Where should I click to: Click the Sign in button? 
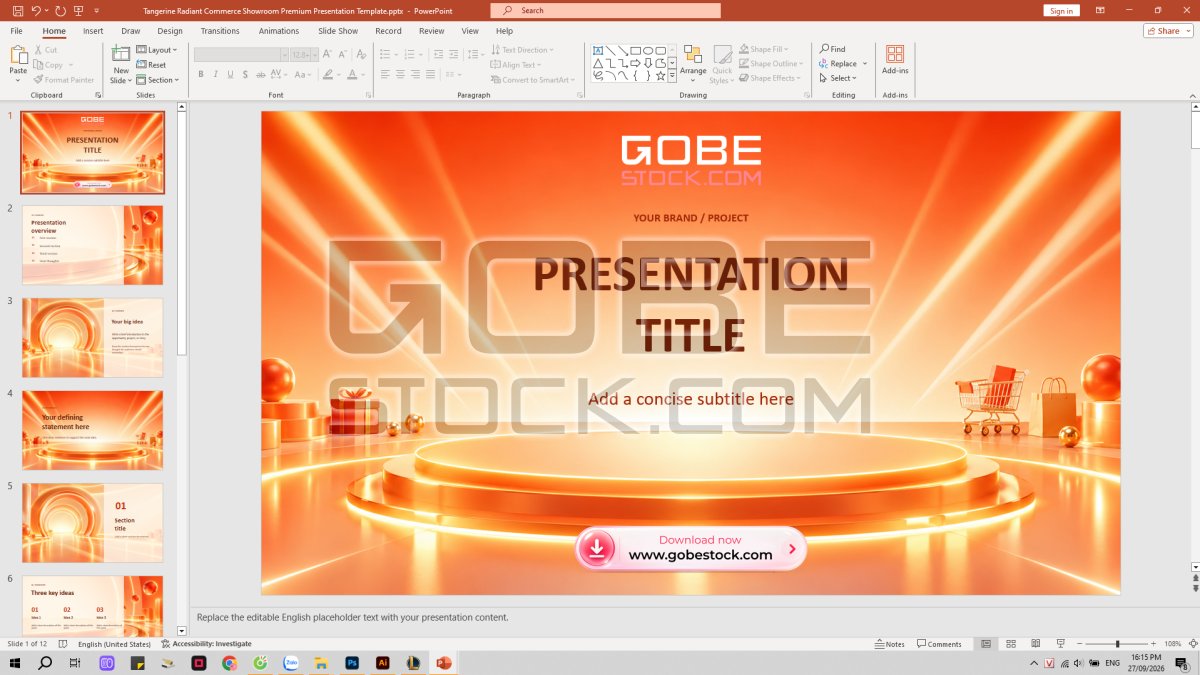click(x=1061, y=11)
